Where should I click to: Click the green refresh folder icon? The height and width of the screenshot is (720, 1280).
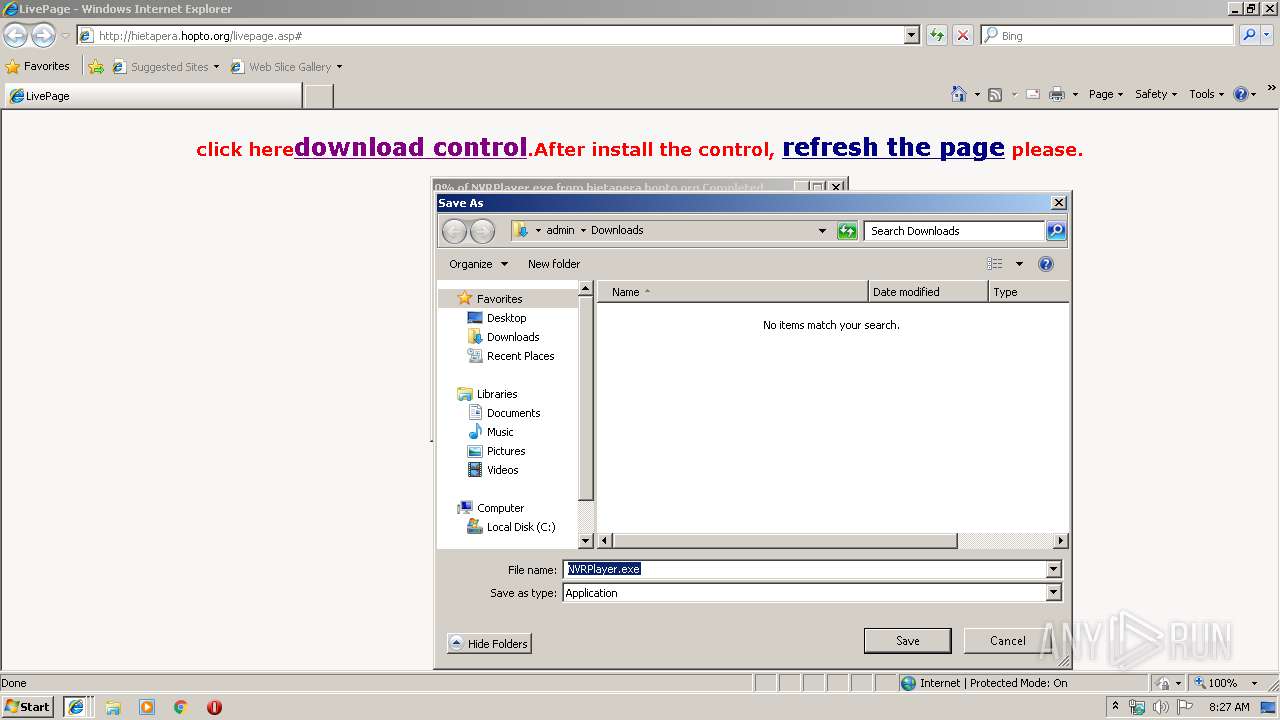coord(847,231)
